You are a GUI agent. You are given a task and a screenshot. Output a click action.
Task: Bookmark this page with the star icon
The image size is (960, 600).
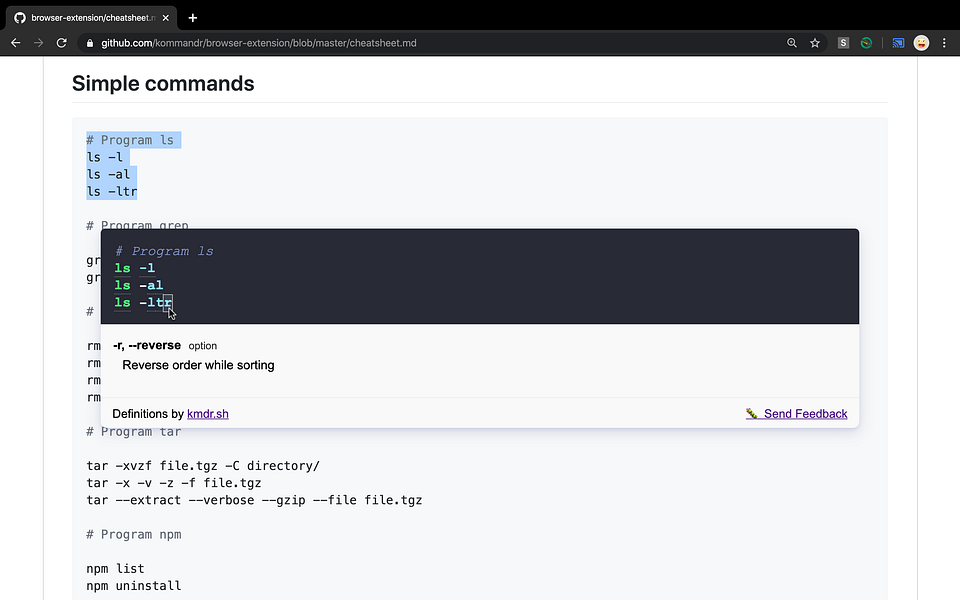tap(815, 43)
